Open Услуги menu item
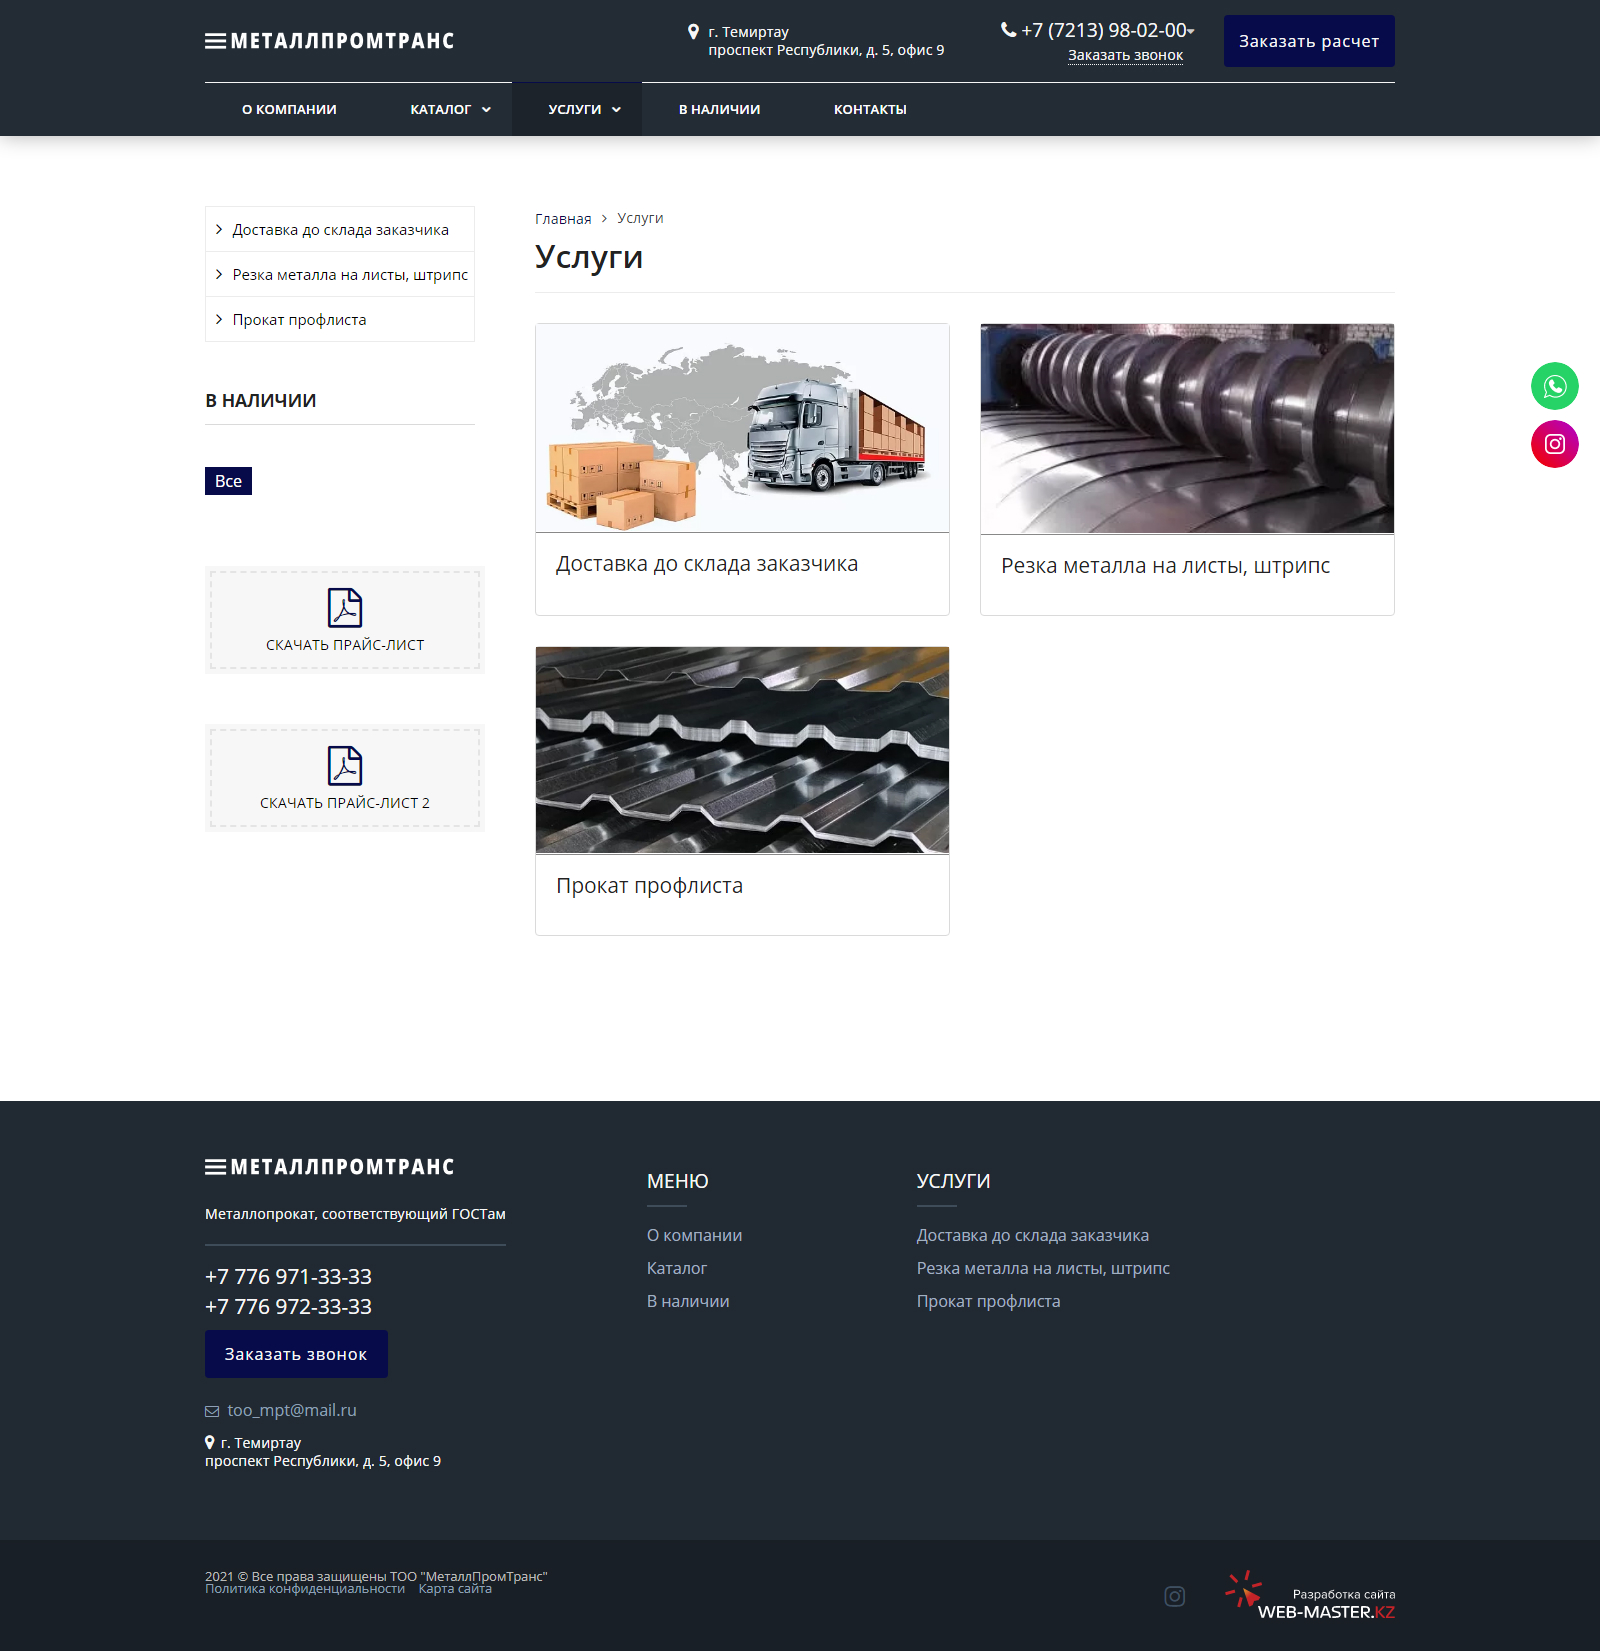Image resolution: width=1600 pixels, height=1651 pixels. [x=575, y=109]
